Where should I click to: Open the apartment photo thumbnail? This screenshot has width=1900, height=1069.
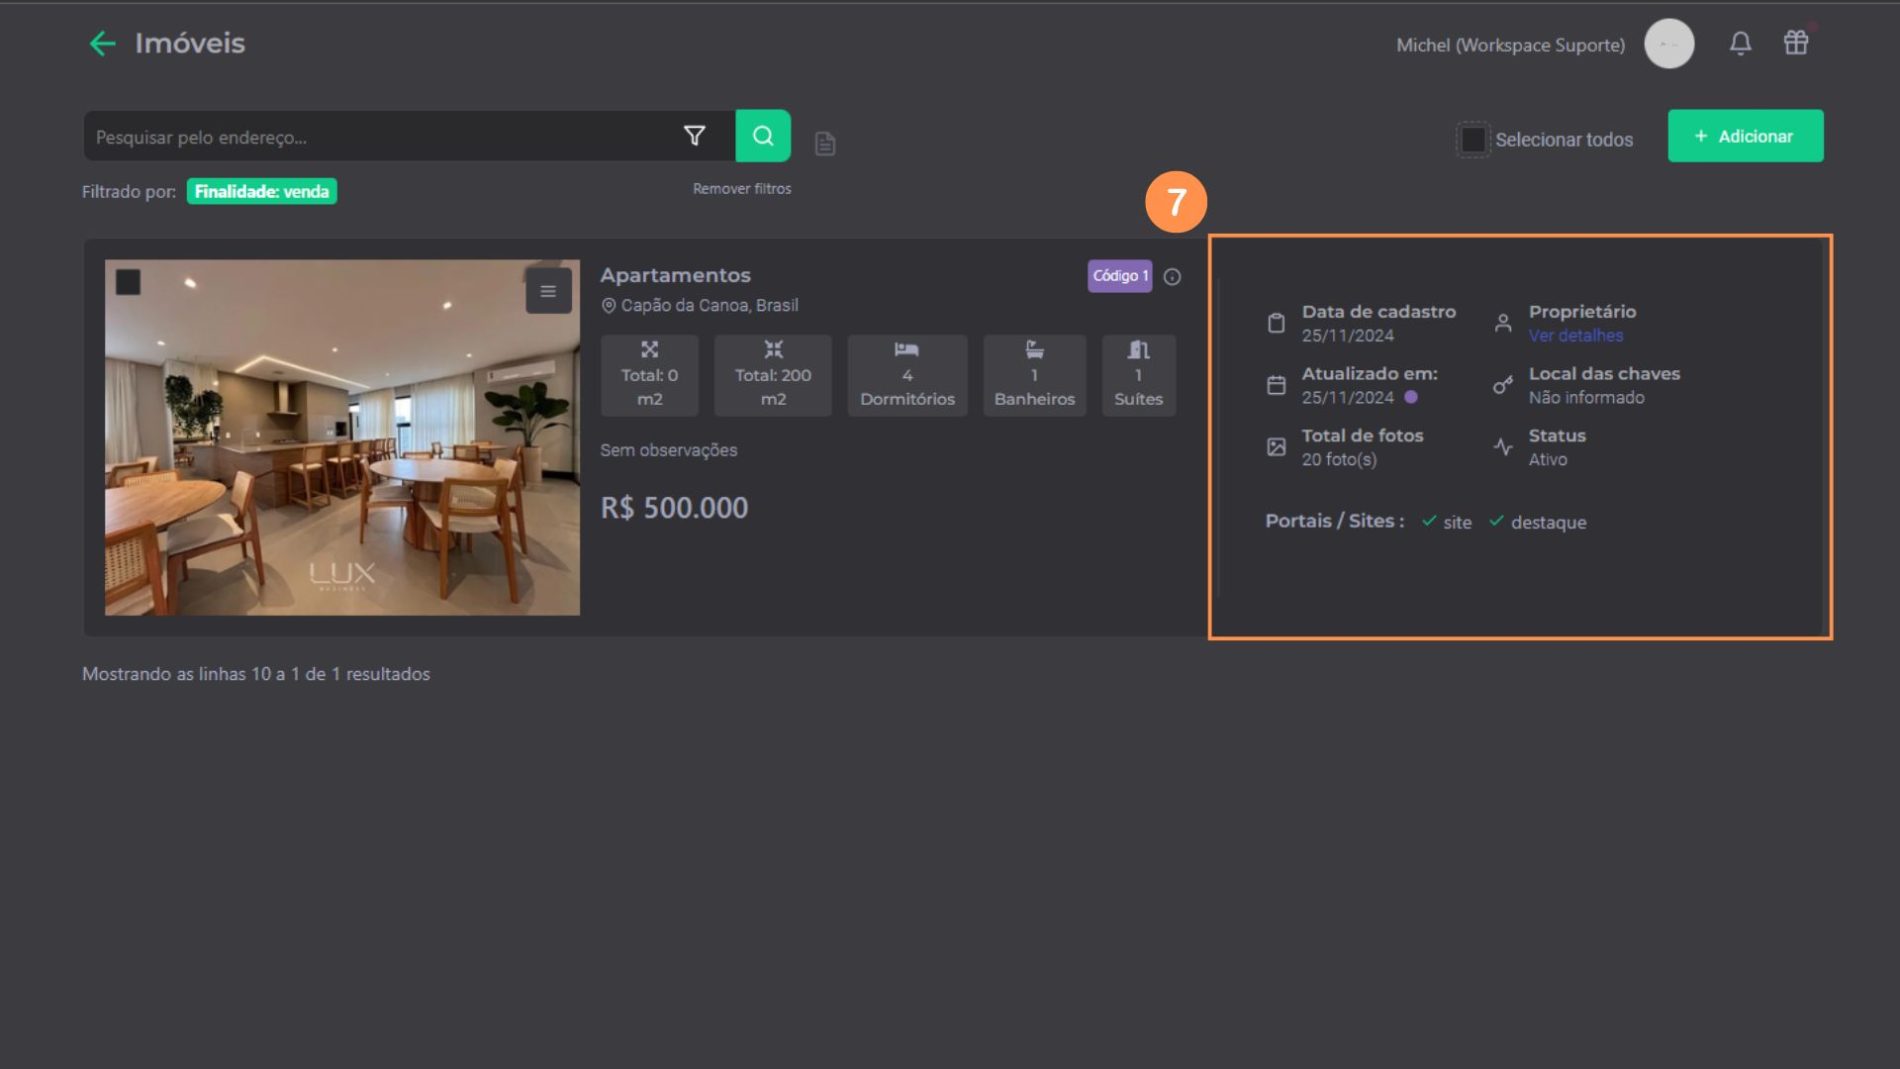click(x=342, y=437)
